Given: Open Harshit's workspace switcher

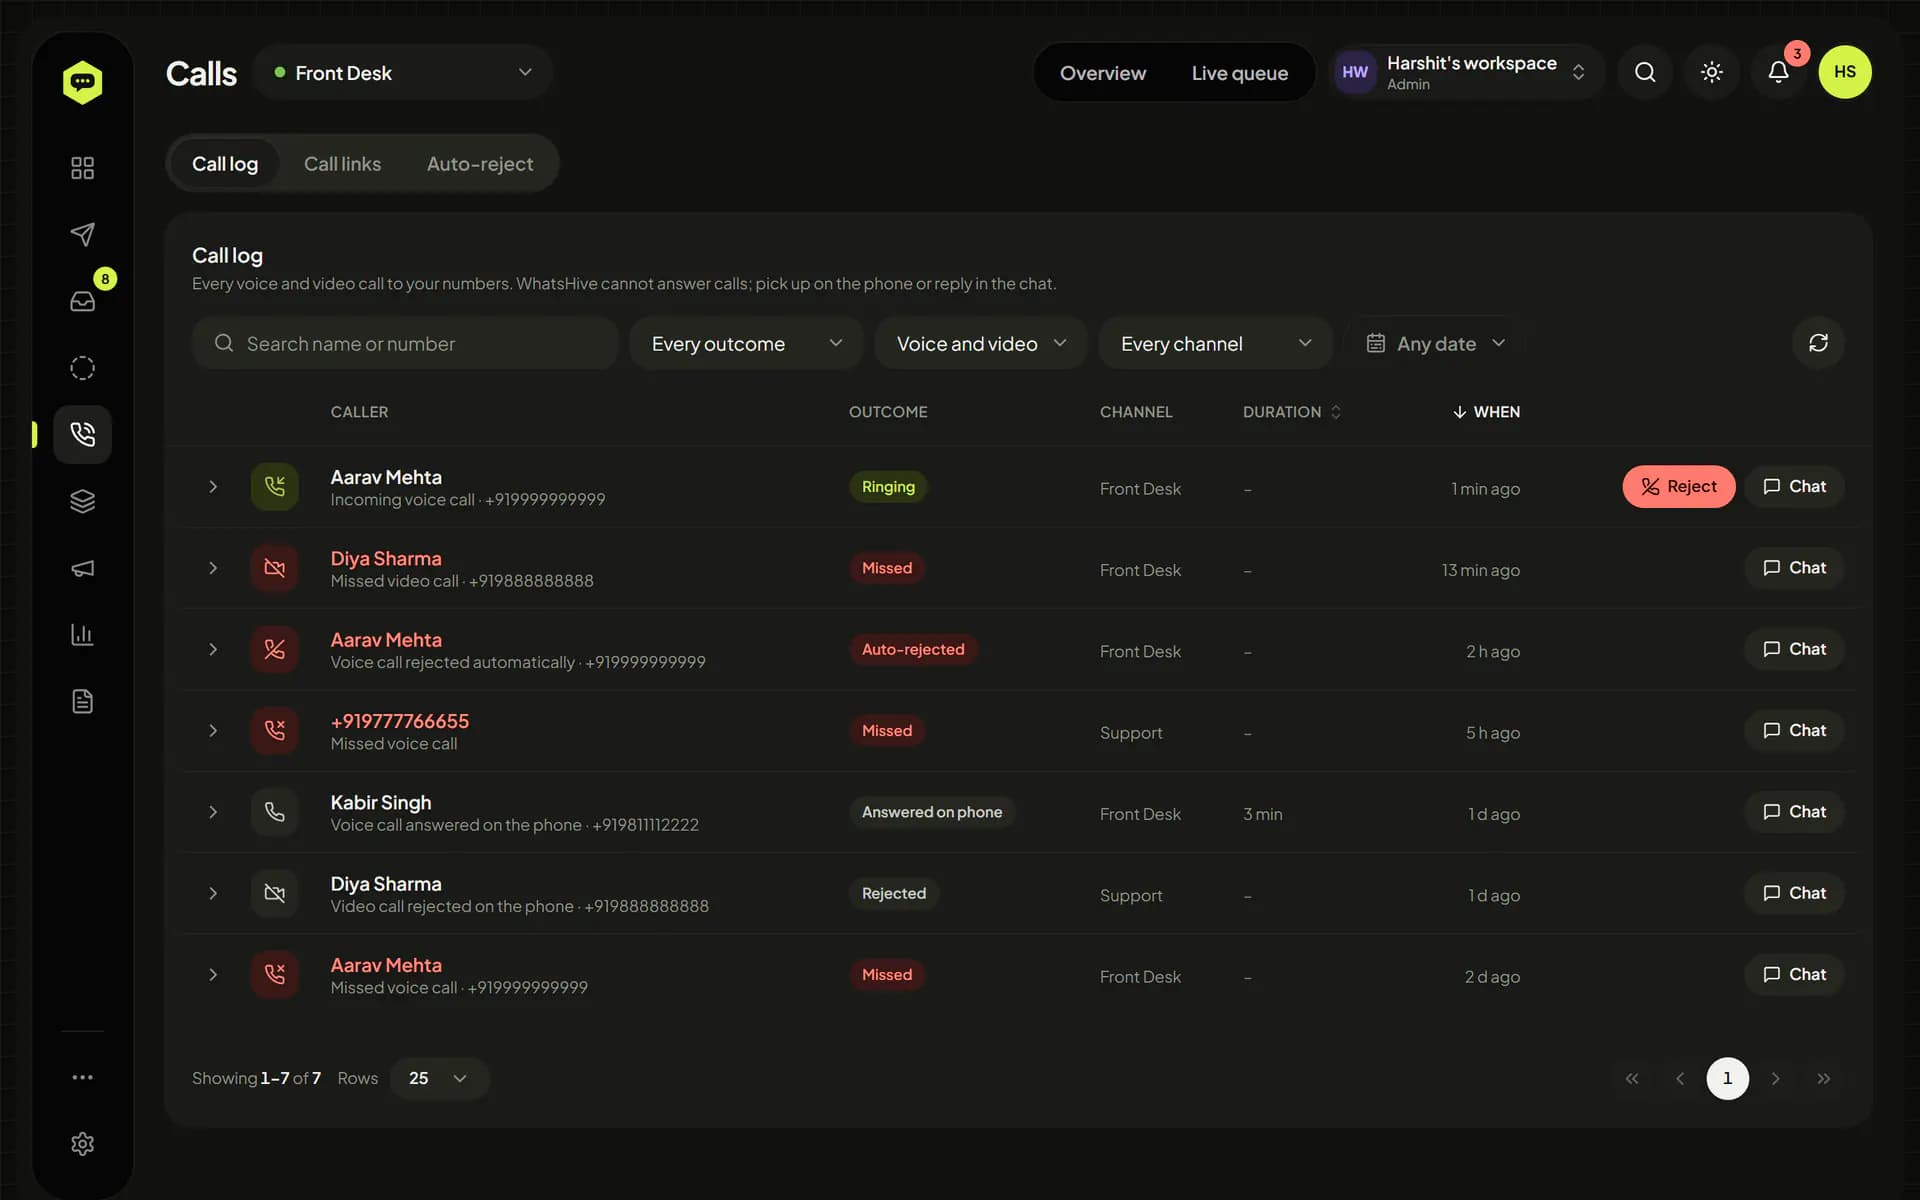Looking at the screenshot, I should [x=1465, y=72].
